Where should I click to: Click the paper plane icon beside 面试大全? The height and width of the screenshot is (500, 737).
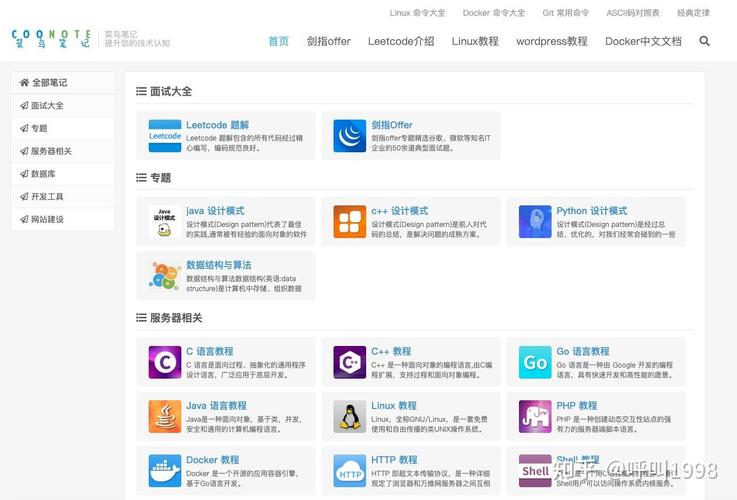24,105
